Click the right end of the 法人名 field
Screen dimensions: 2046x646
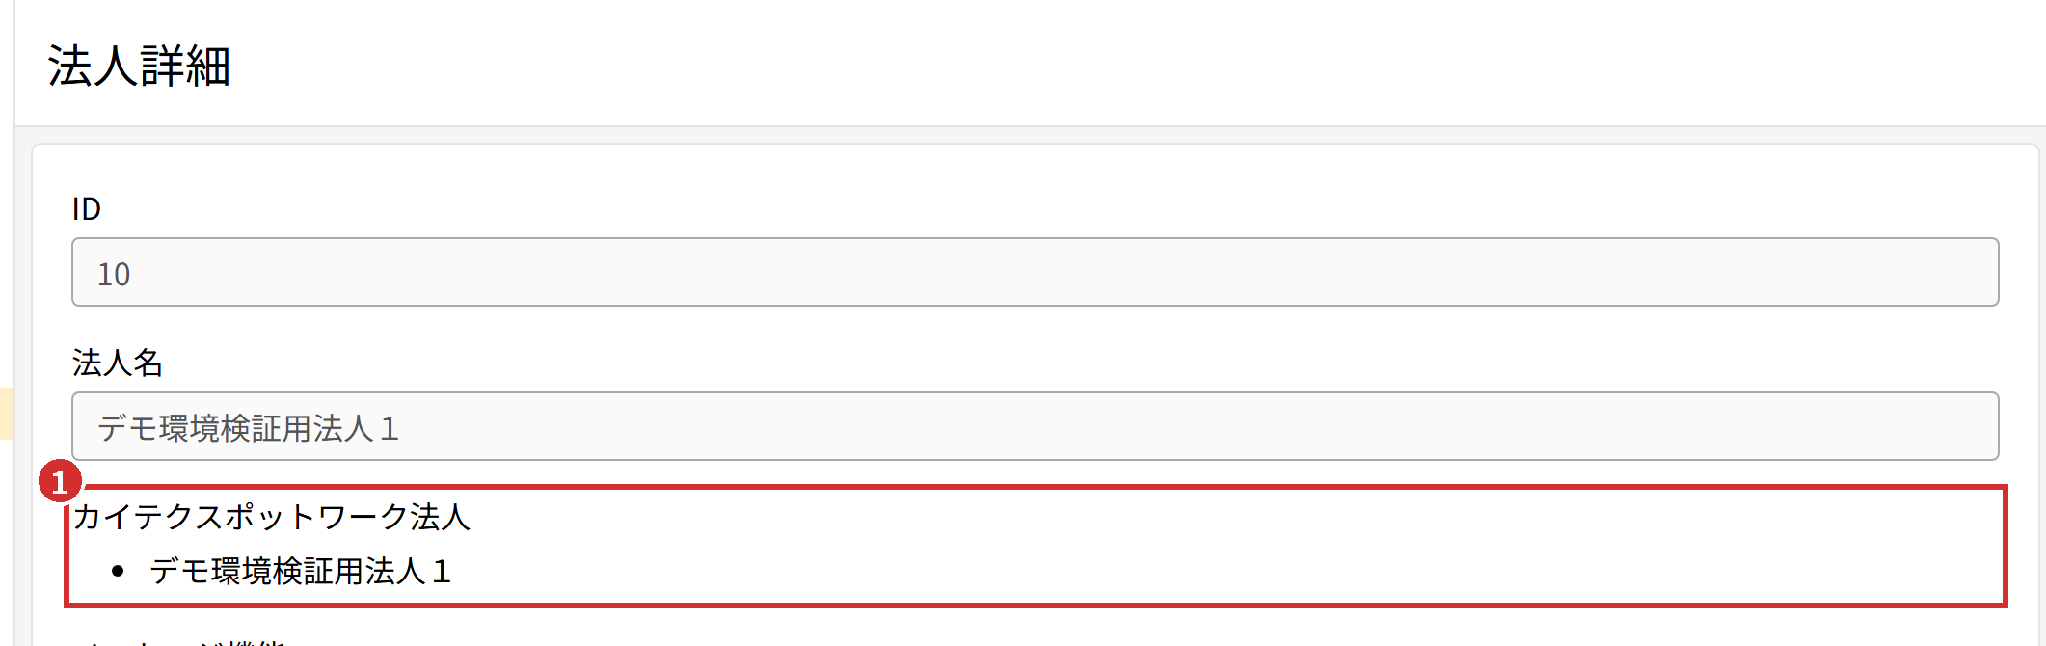[x=1960, y=426]
